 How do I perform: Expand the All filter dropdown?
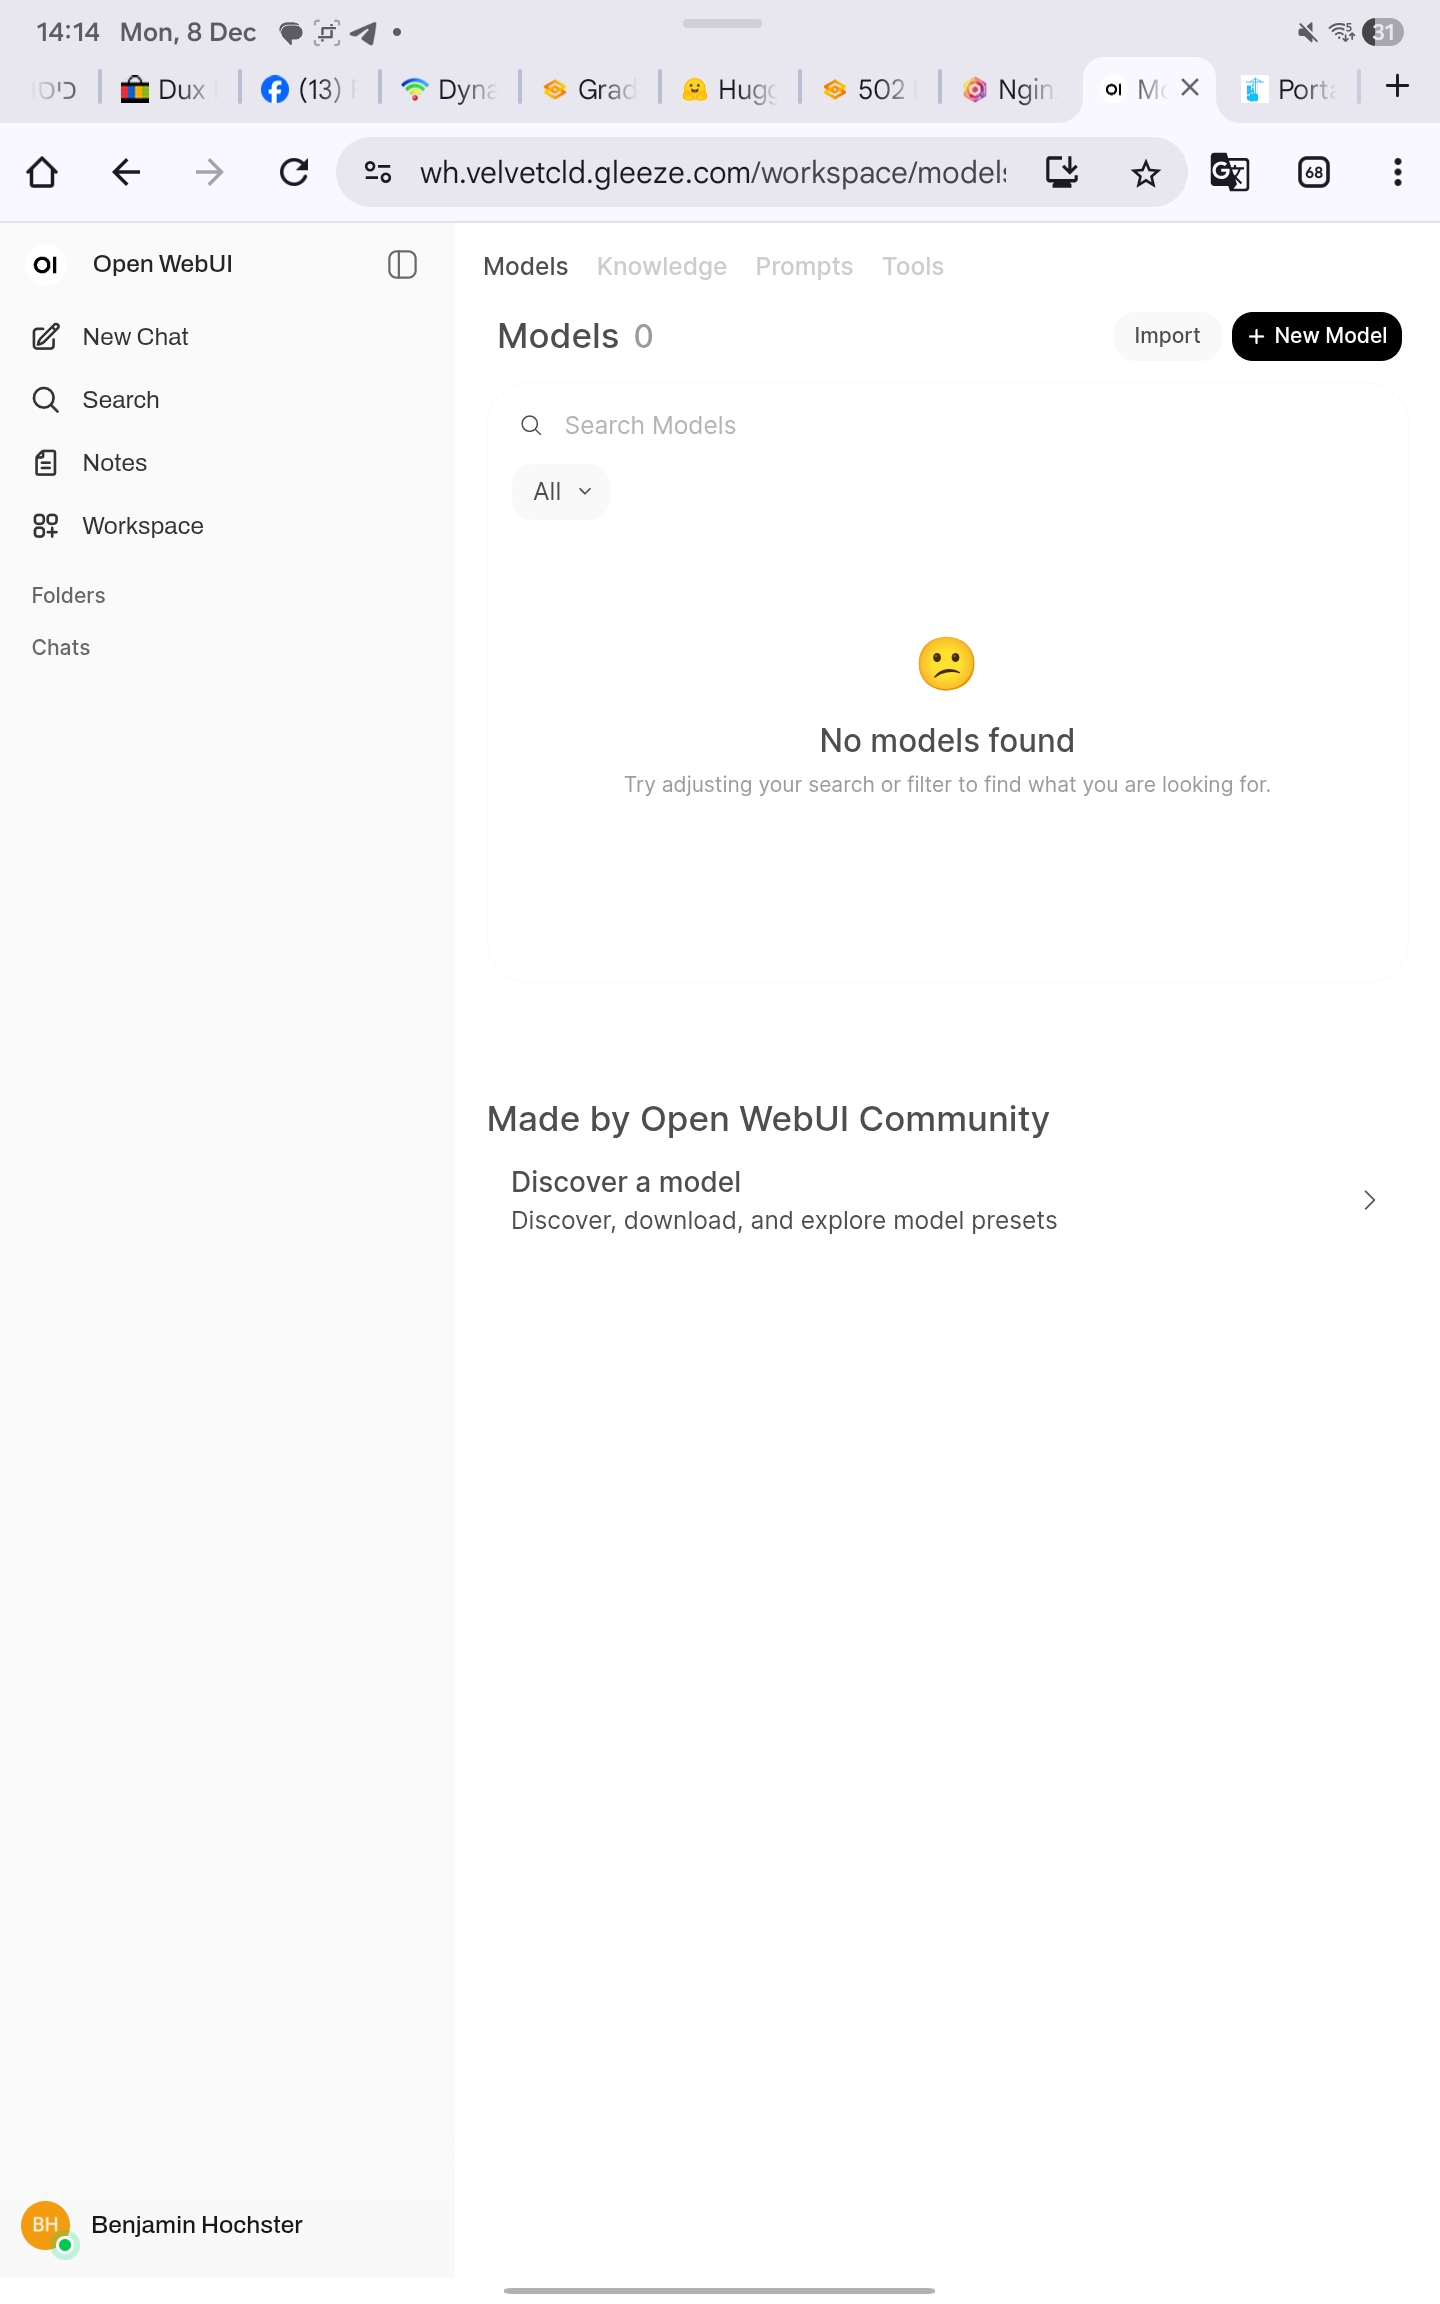561,492
